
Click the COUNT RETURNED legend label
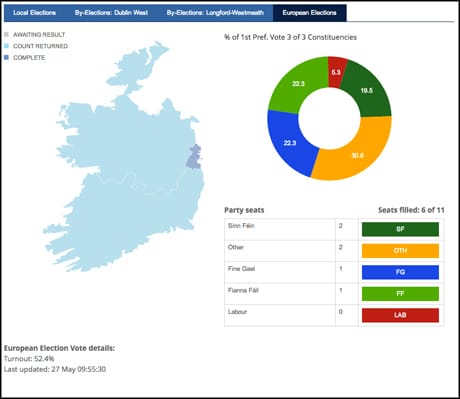[40, 46]
